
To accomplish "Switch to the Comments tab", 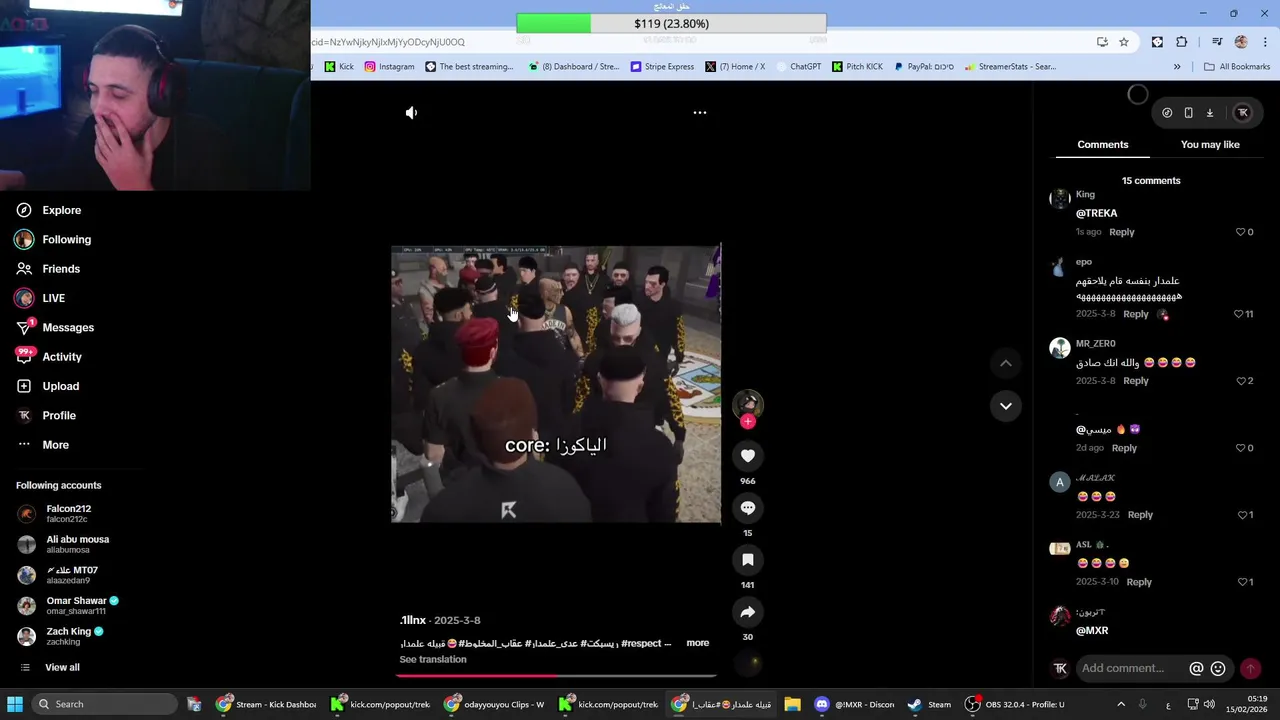I will click(1102, 145).
